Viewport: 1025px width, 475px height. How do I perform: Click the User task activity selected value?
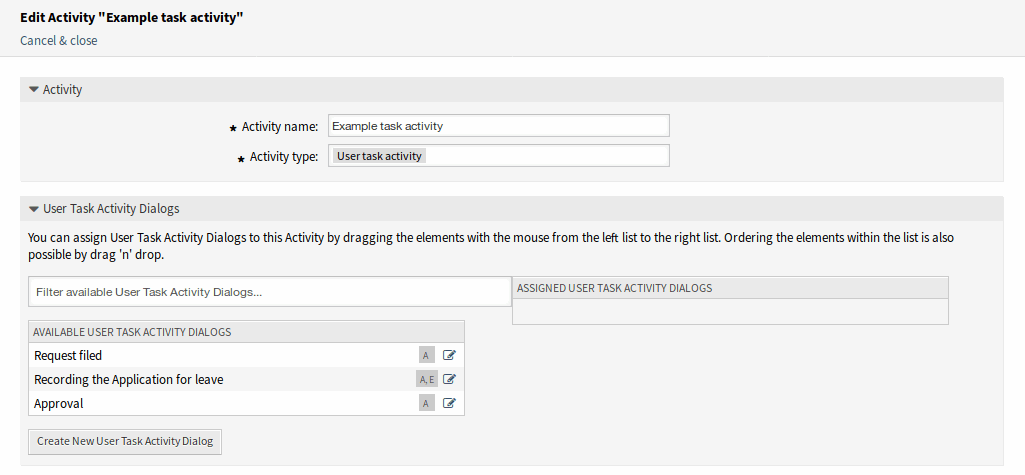click(379, 156)
